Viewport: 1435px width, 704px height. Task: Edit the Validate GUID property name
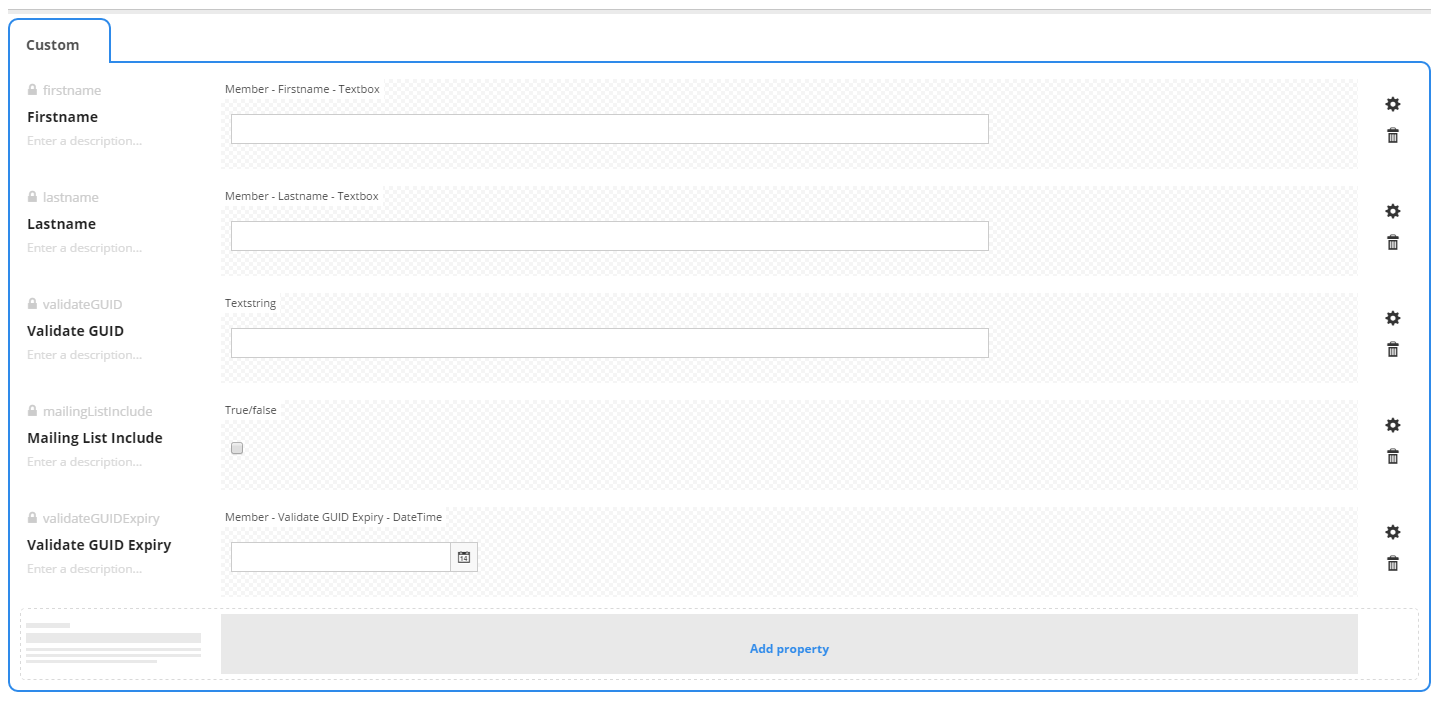[75, 331]
